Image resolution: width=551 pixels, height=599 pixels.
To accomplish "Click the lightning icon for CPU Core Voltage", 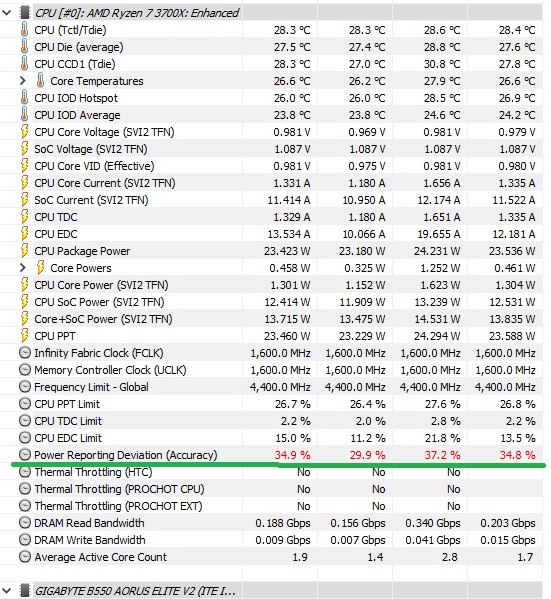I will pyautogui.click(x=24, y=132).
